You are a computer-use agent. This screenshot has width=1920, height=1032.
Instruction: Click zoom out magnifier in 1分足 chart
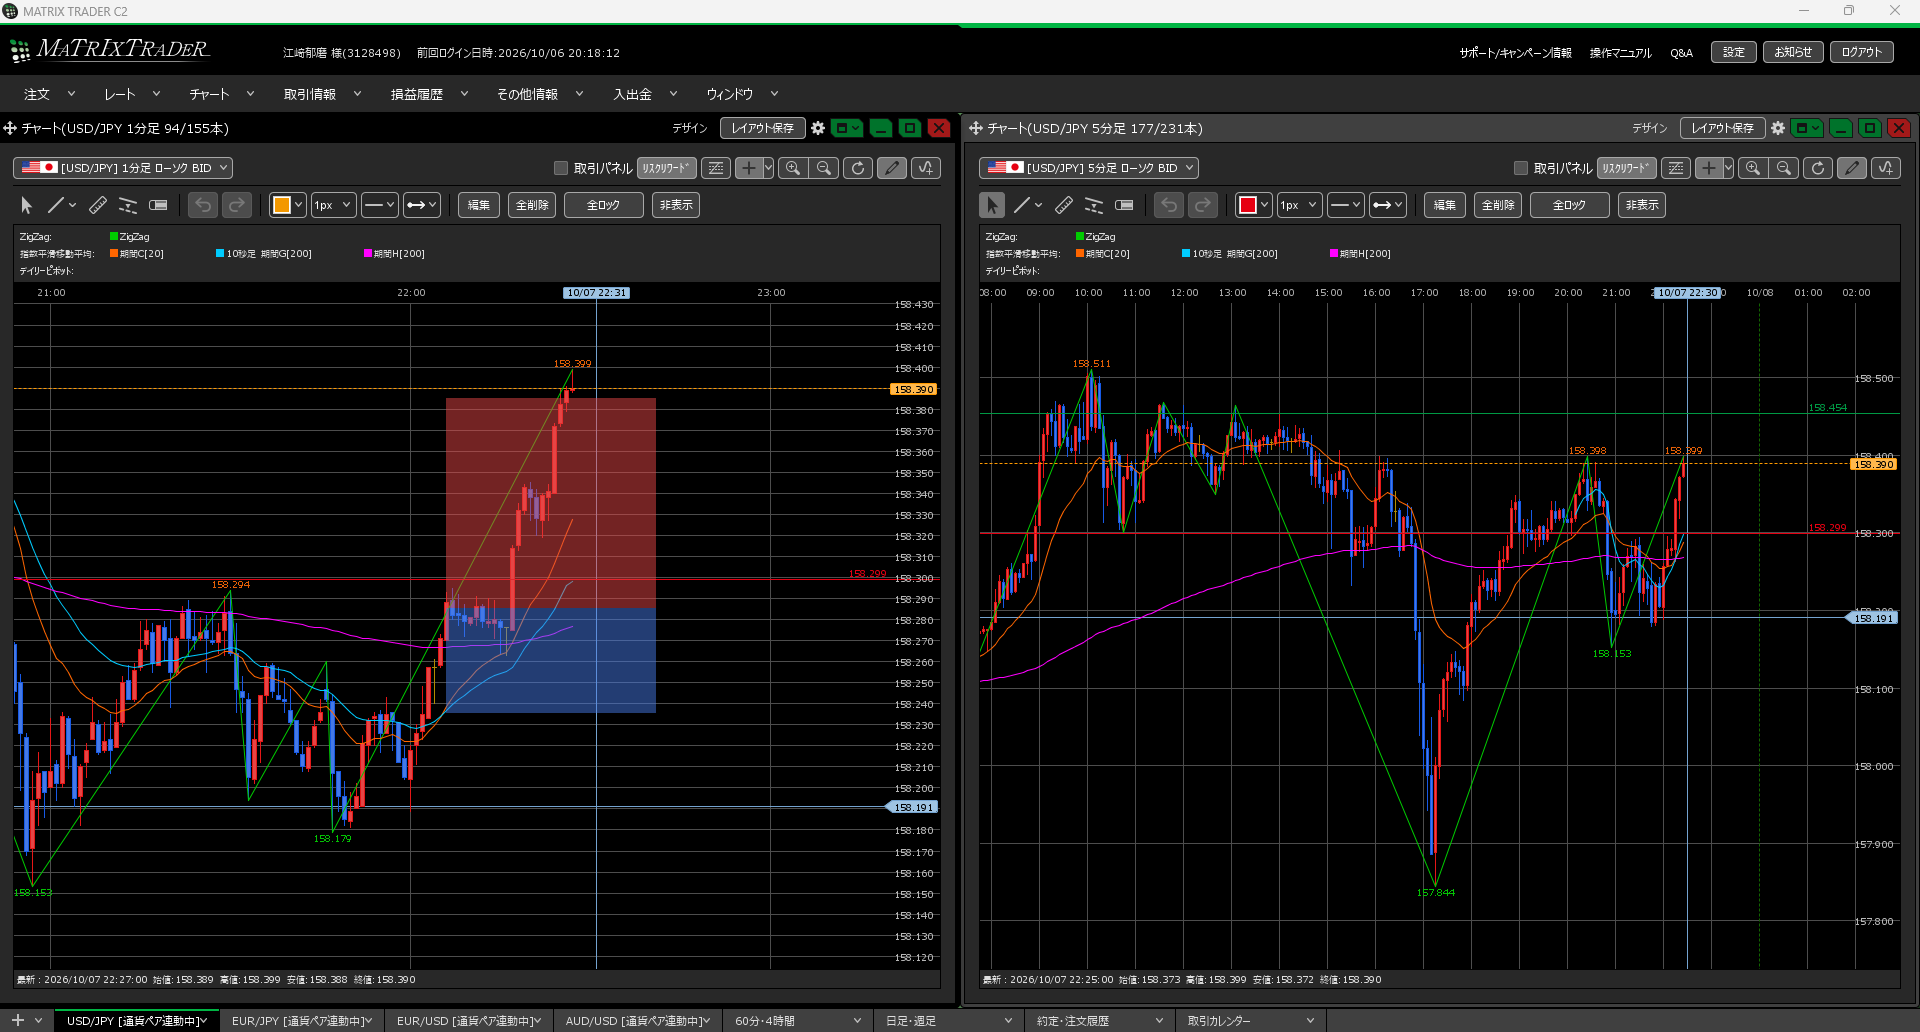pyautogui.click(x=824, y=168)
